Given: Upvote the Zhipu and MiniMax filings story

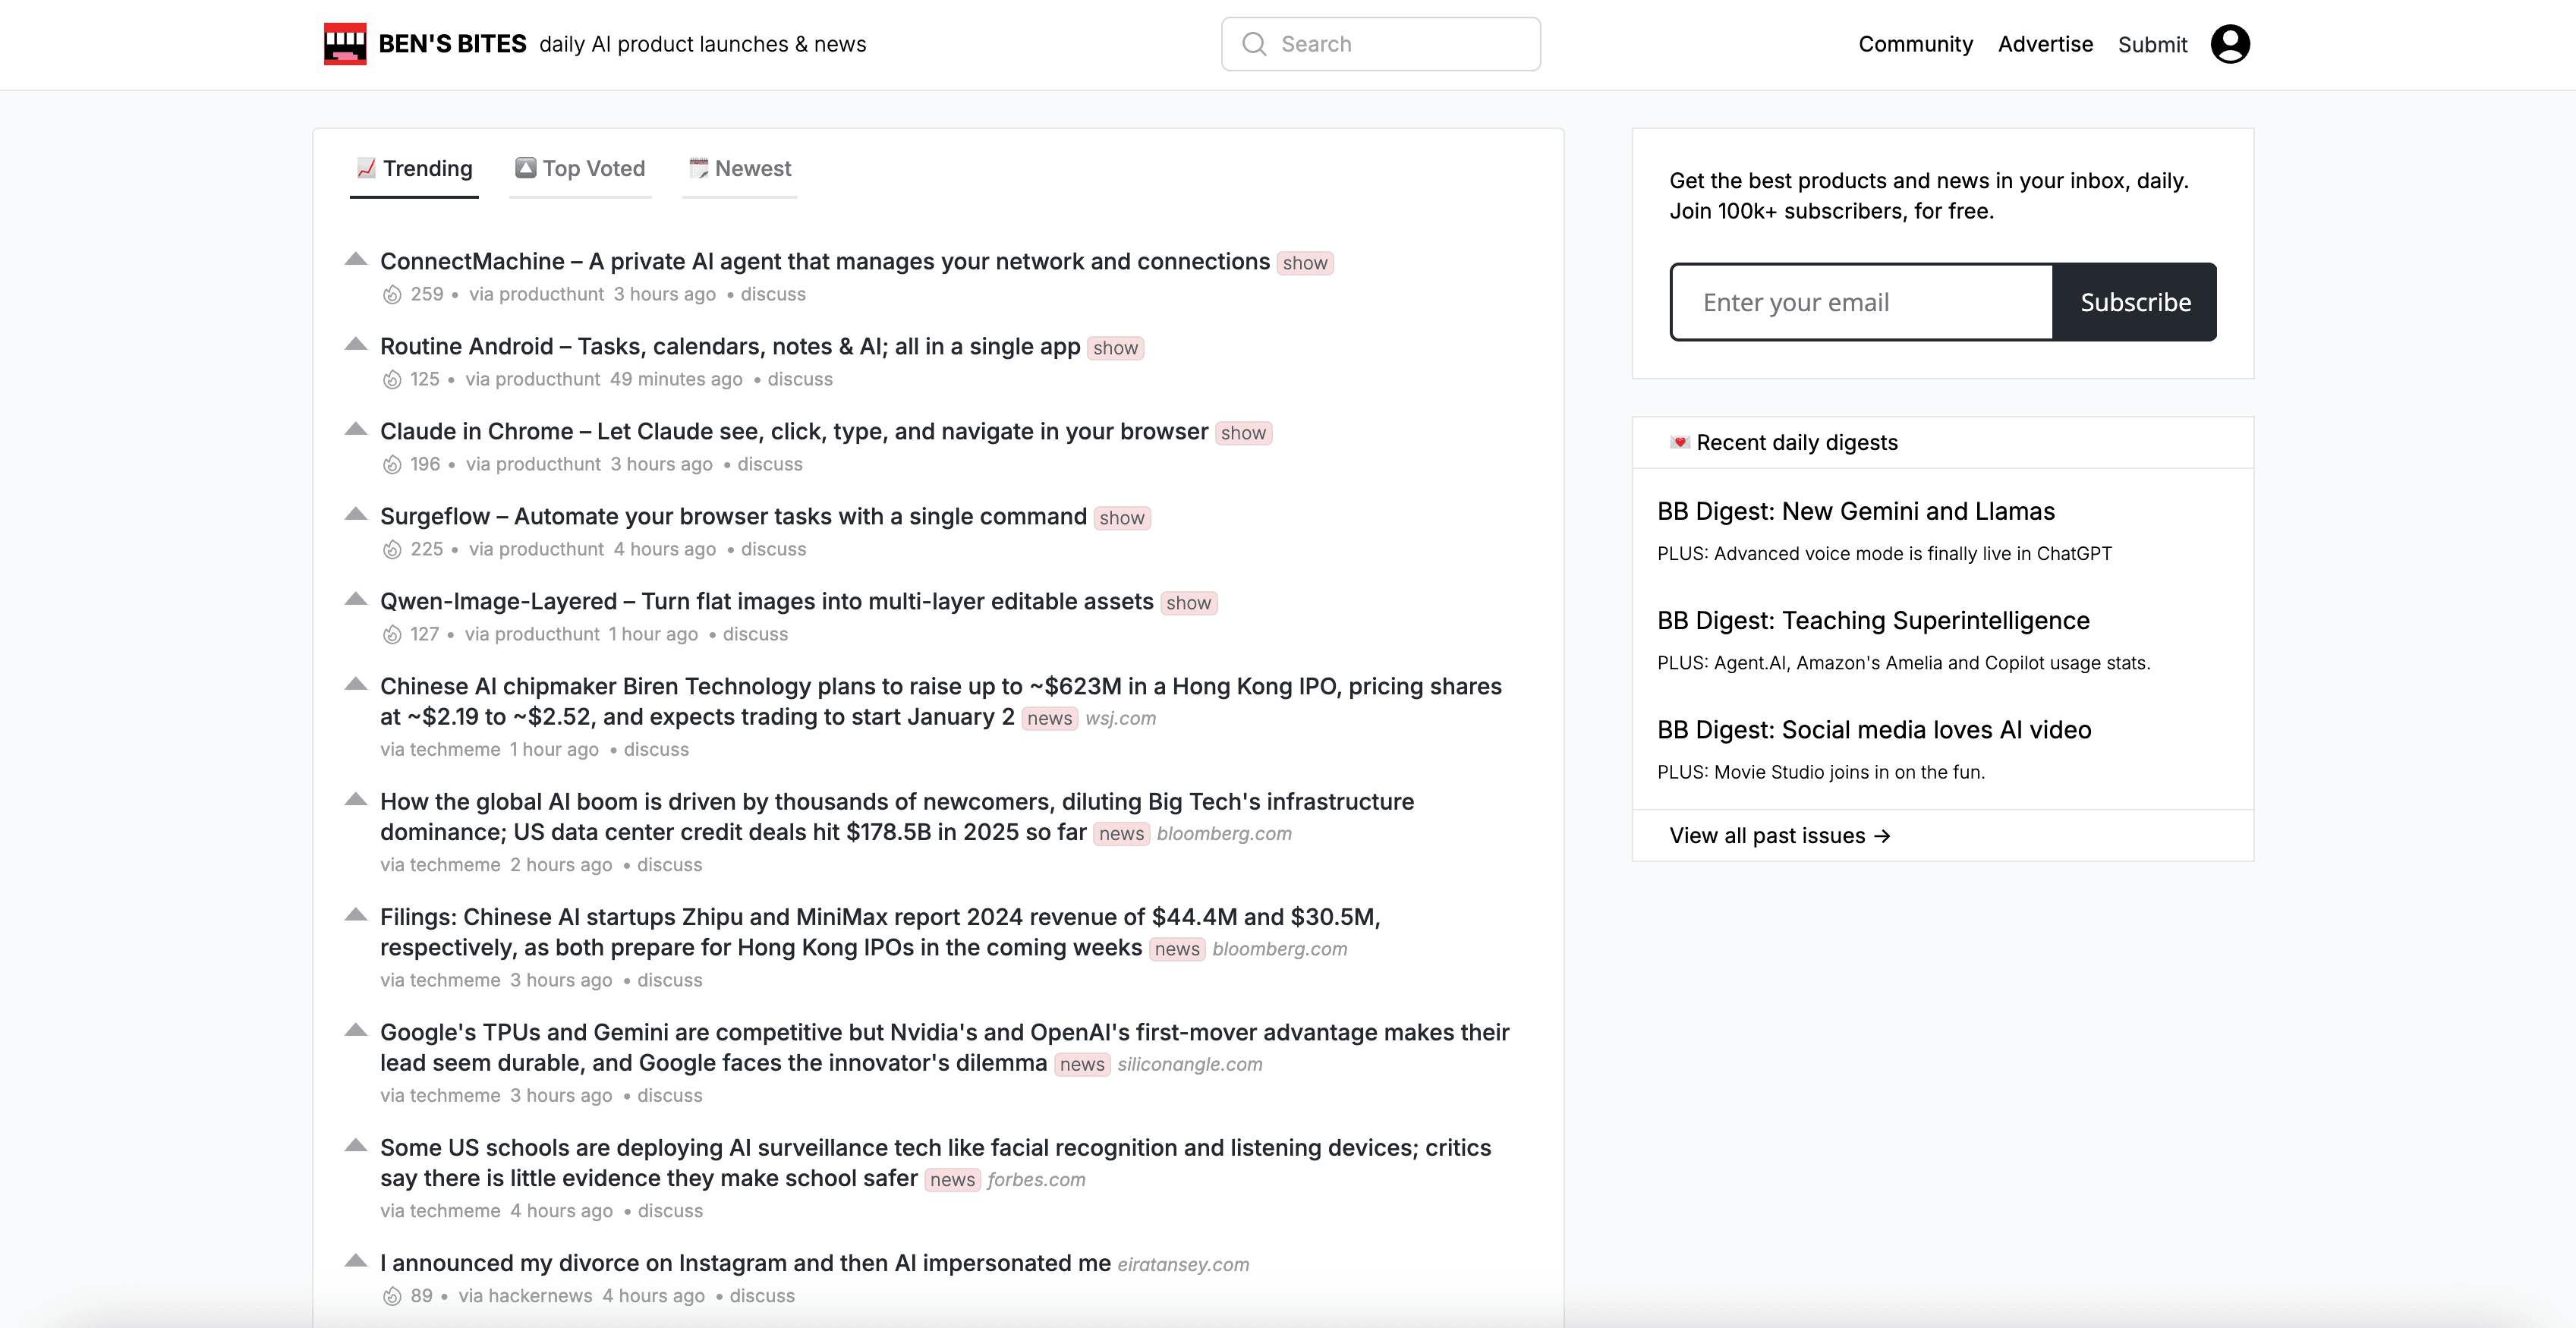Looking at the screenshot, I should [x=355, y=915].
